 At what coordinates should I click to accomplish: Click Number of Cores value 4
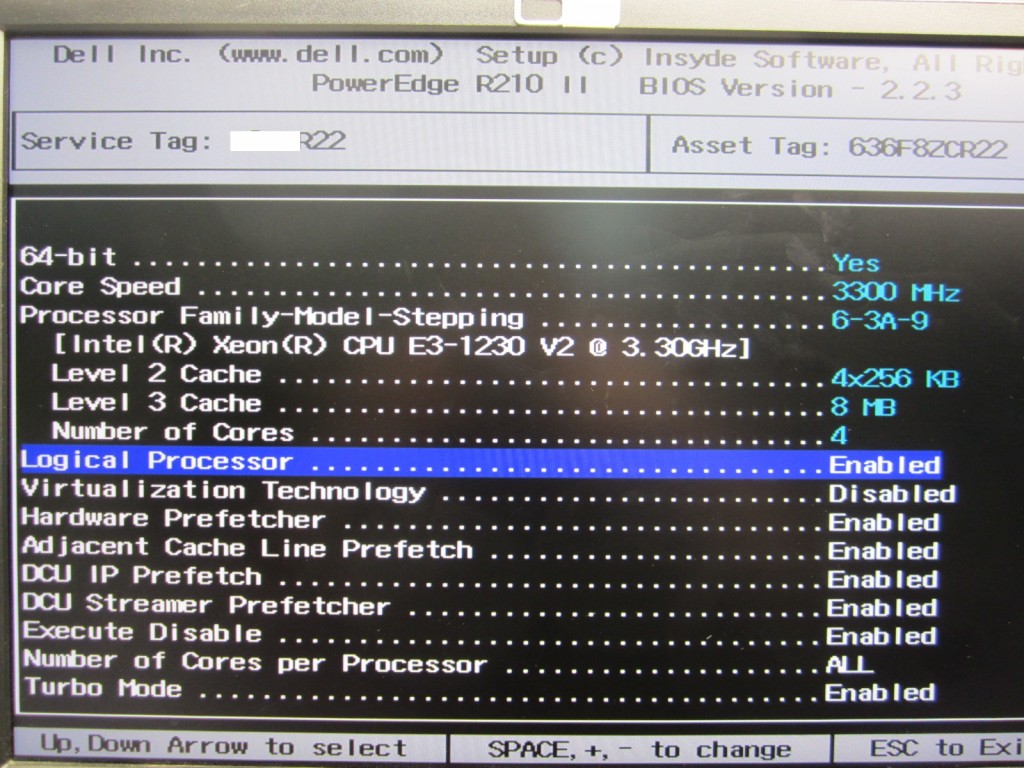point(839,436)
